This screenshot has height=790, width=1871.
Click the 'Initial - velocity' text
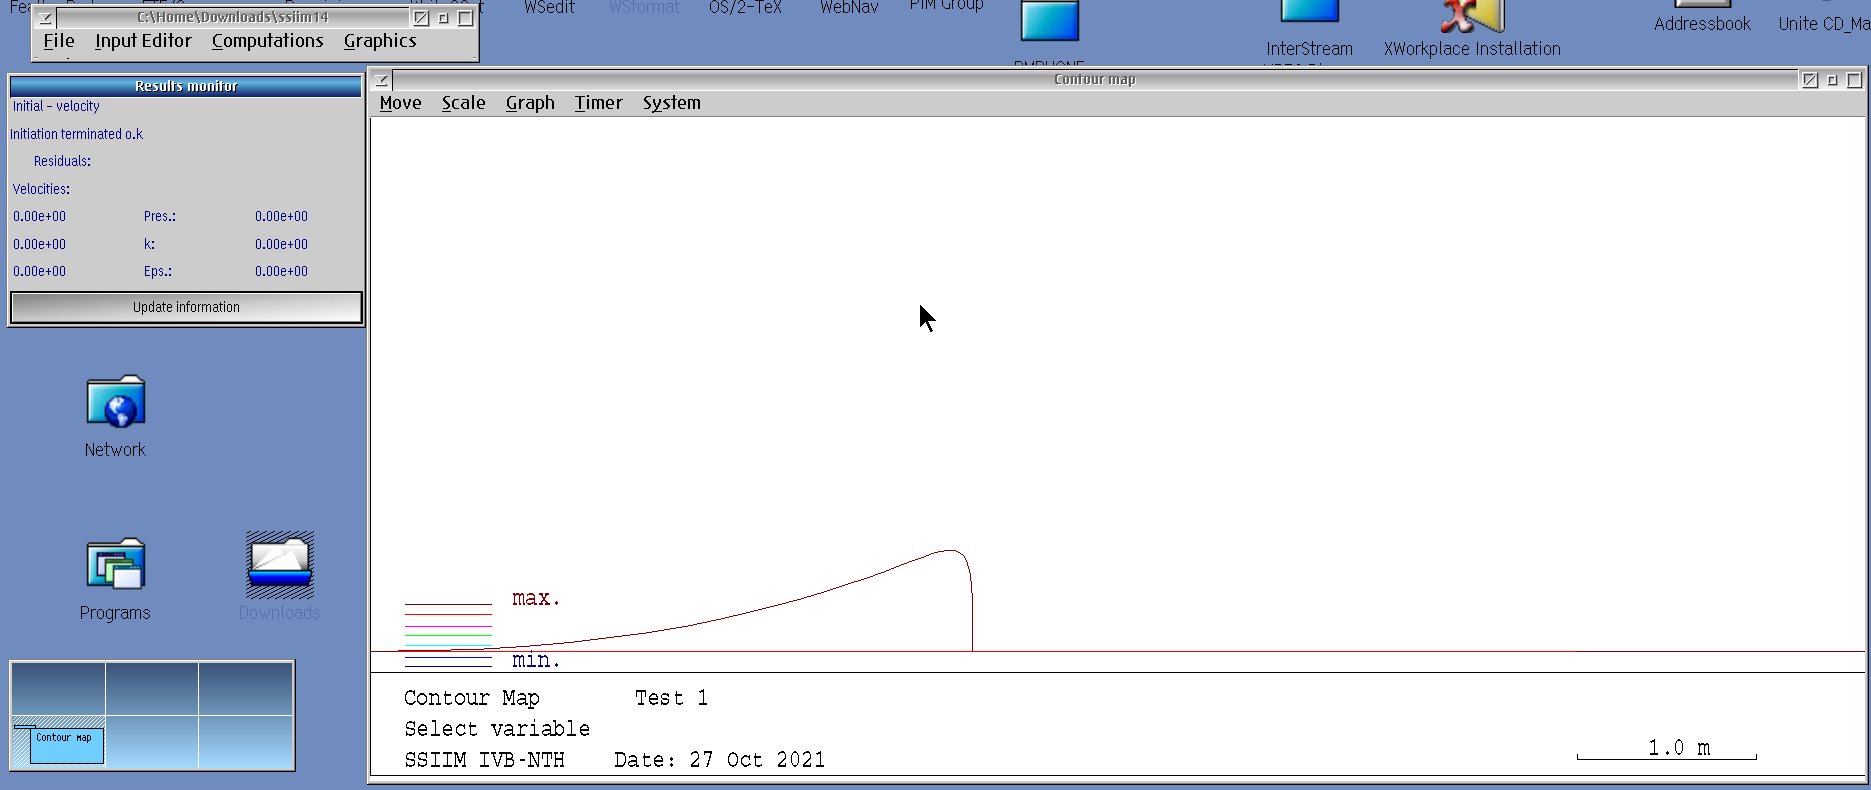[56, 106]
